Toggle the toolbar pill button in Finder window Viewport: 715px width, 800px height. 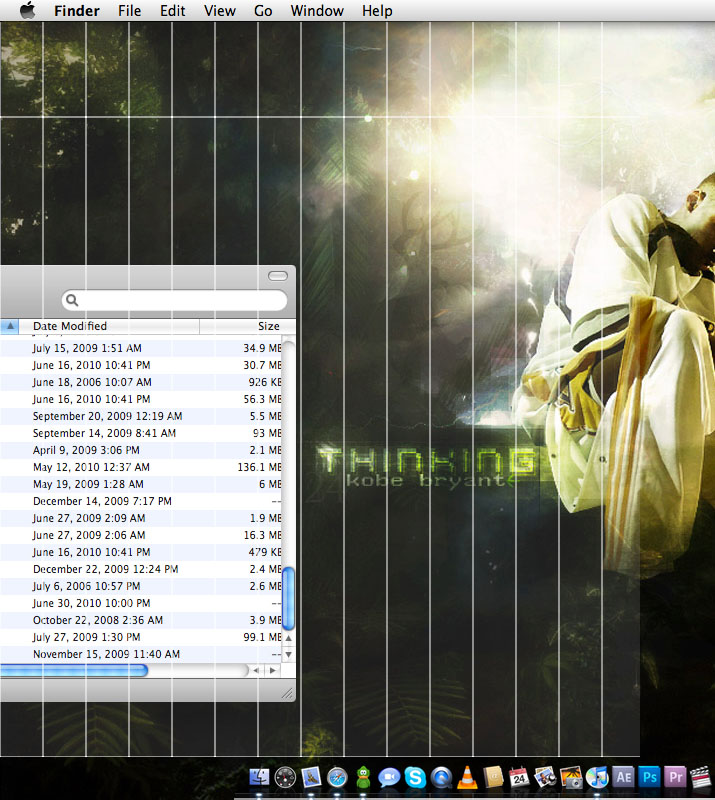(x=278, y=276)
